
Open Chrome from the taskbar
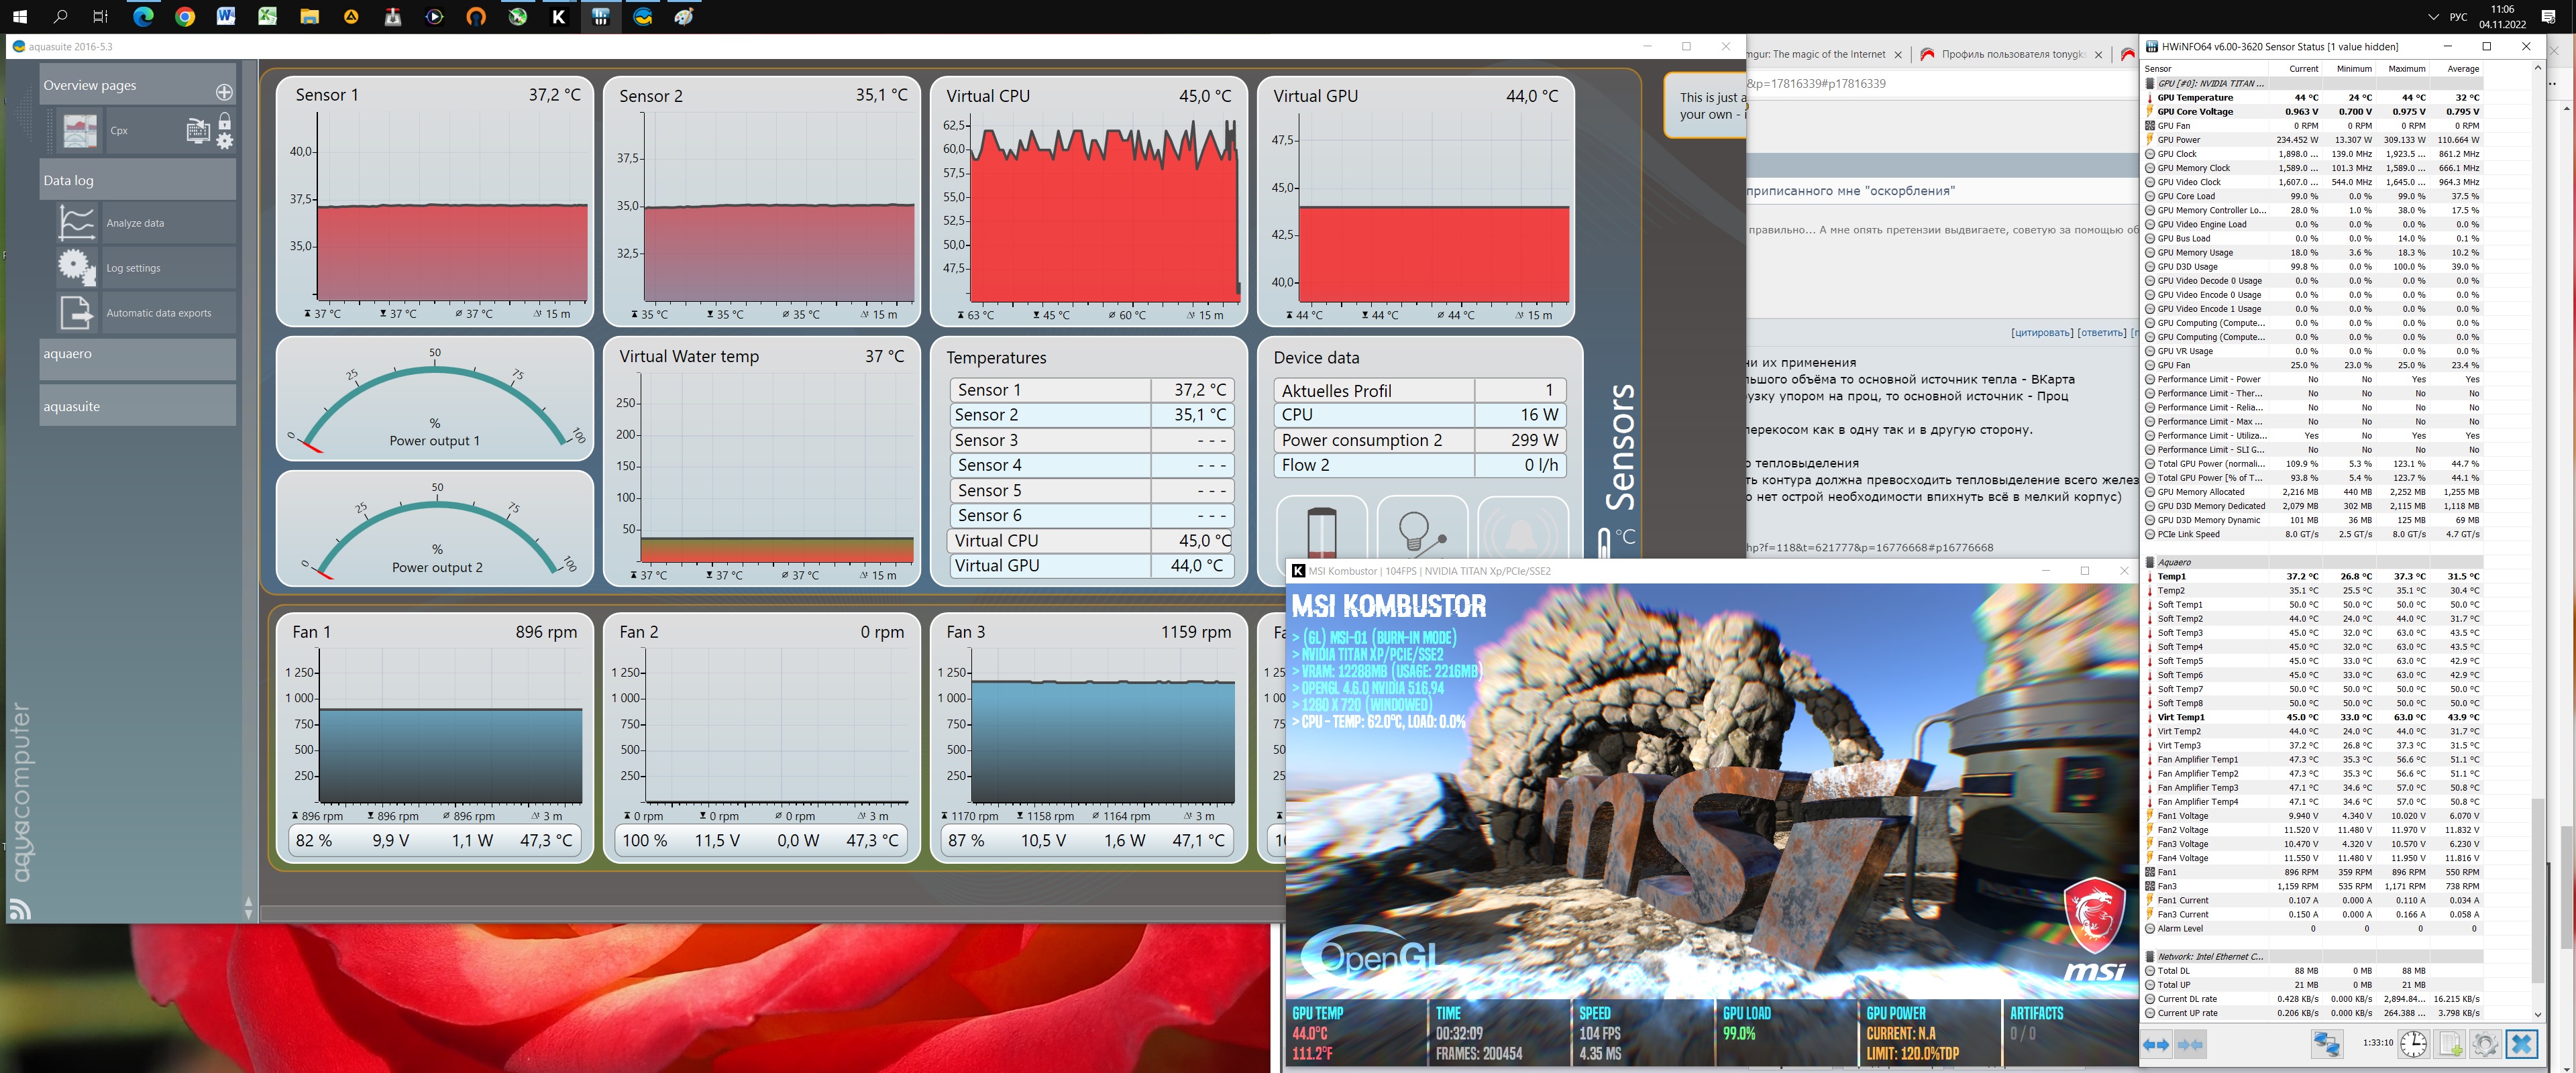(x=184, y=16)
